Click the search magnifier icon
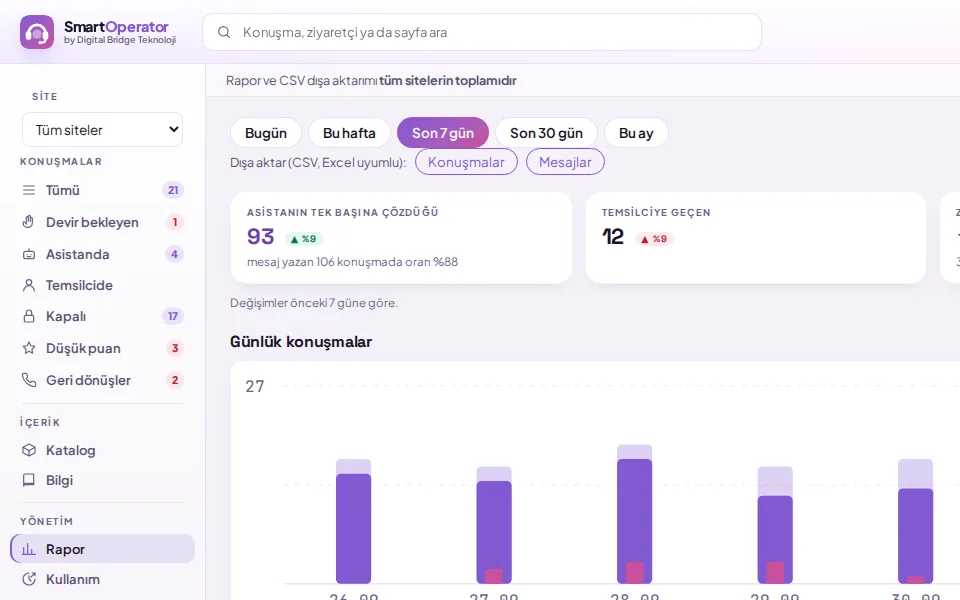Image resolution: width=960 pixels, height=600 pixels. point(224,32)
